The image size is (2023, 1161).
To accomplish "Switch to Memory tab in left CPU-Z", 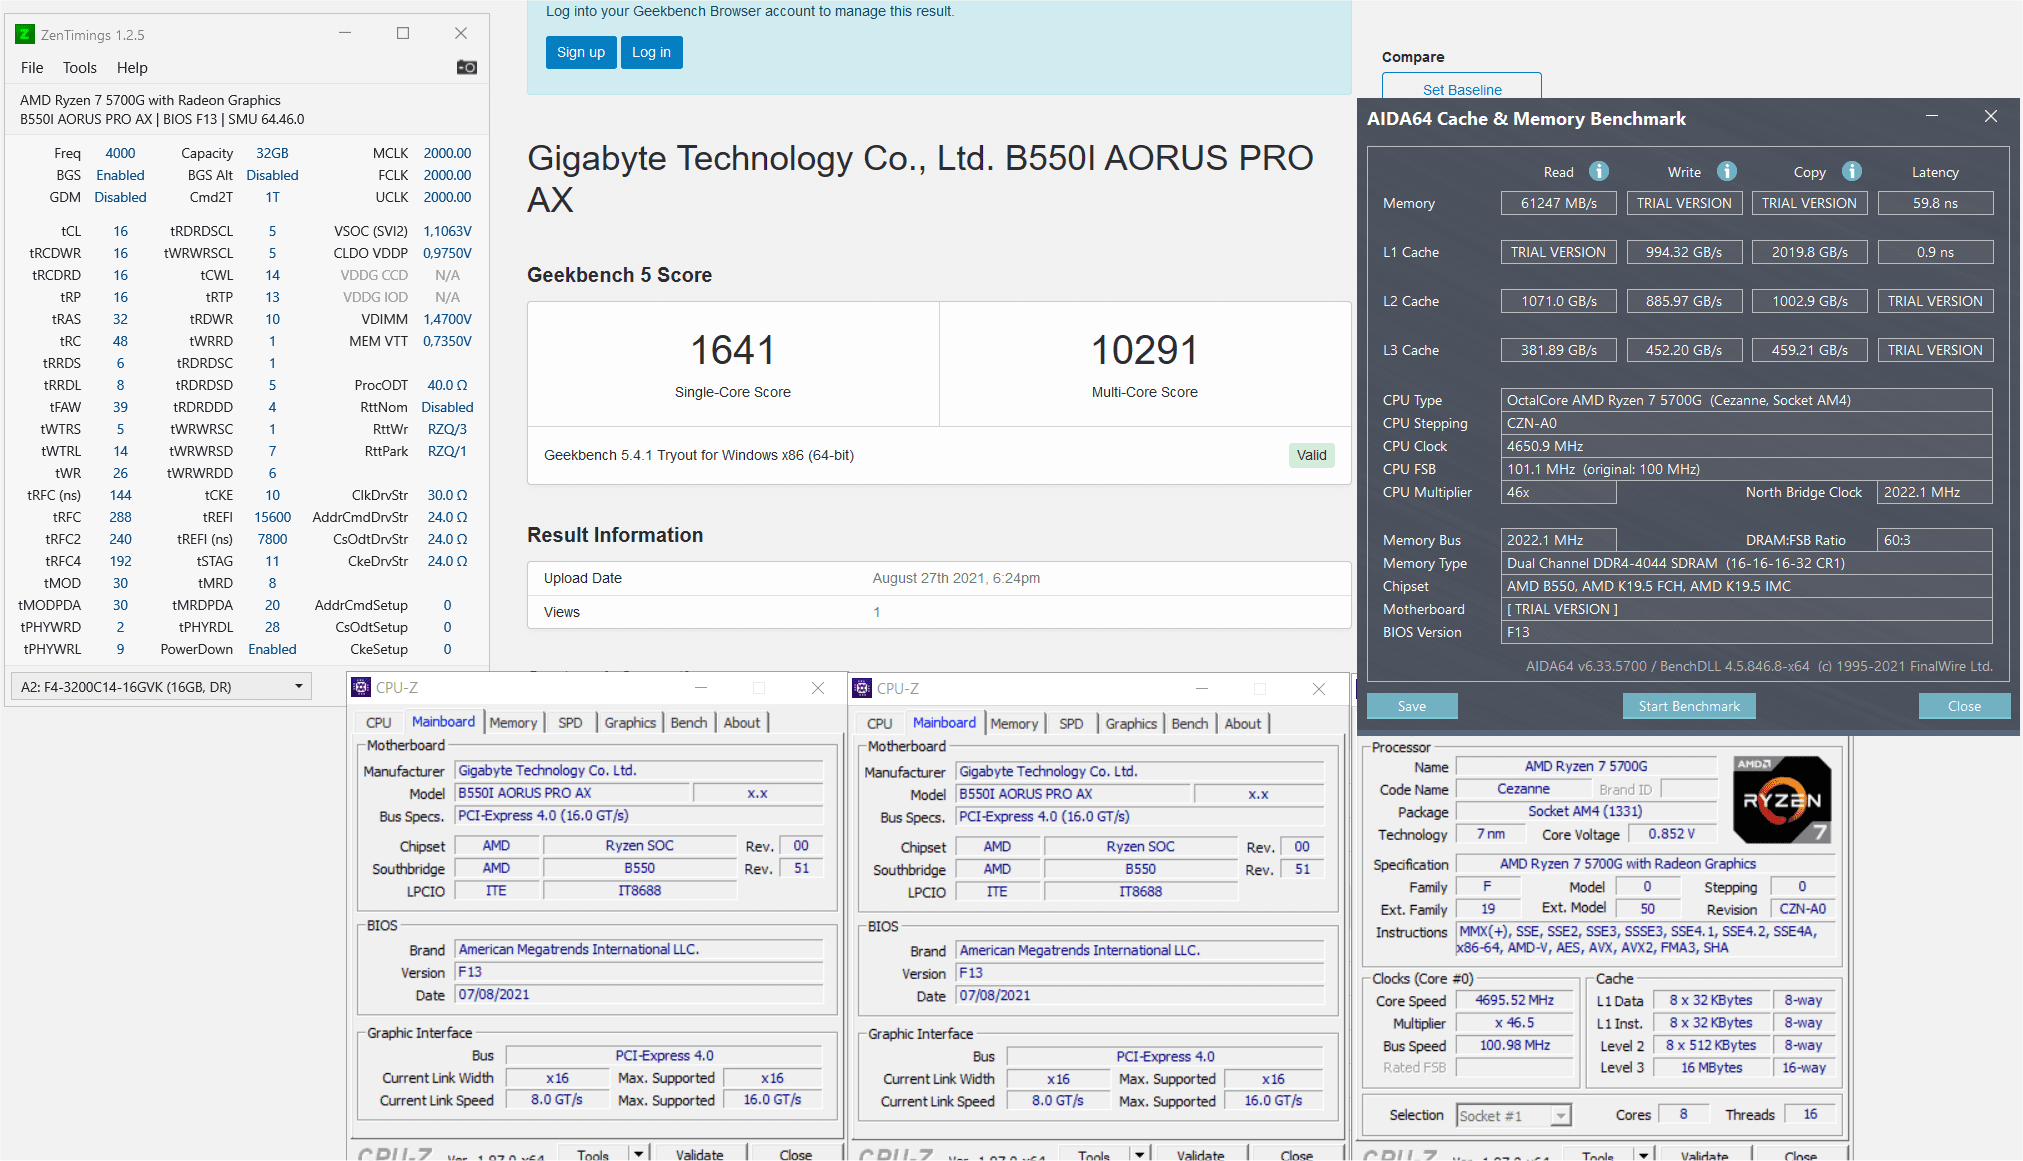I will 513,722.
